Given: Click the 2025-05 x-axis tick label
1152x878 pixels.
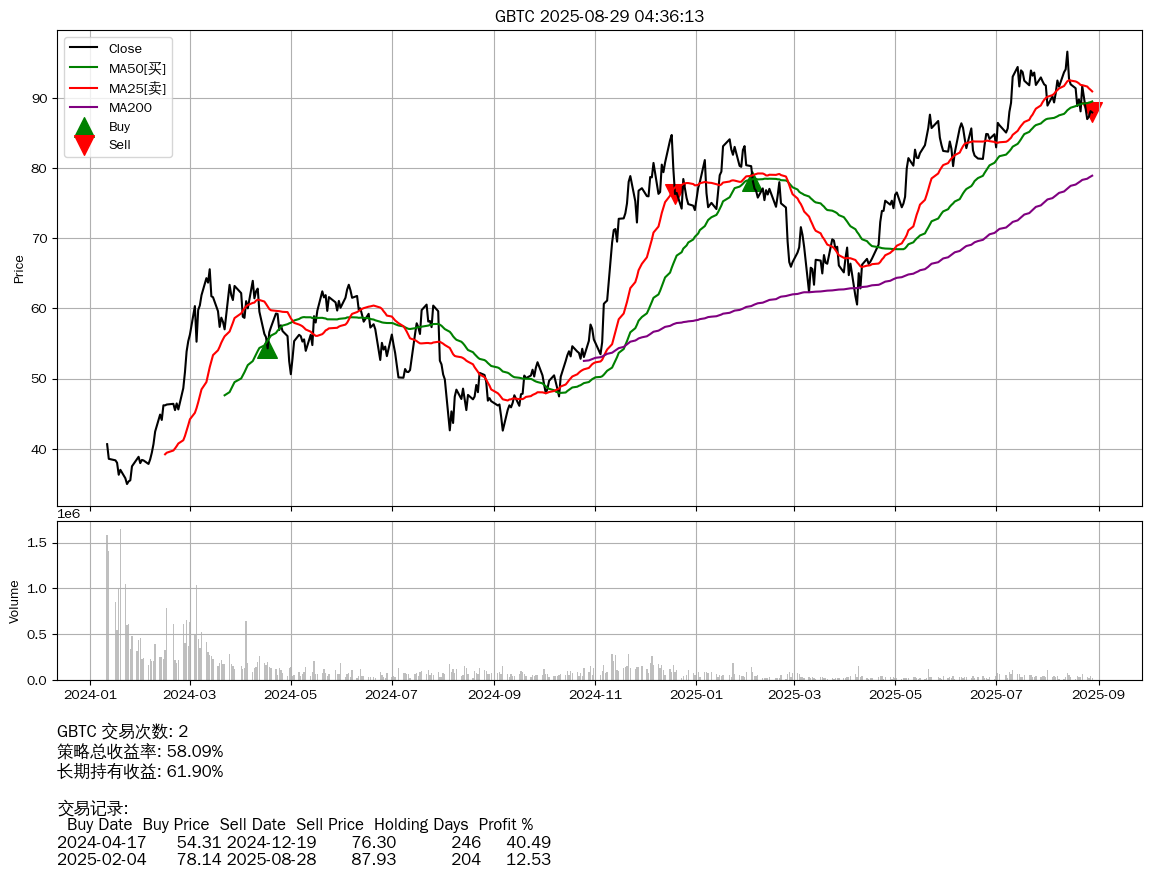Looking at the screenshot, I should (896, 694).
